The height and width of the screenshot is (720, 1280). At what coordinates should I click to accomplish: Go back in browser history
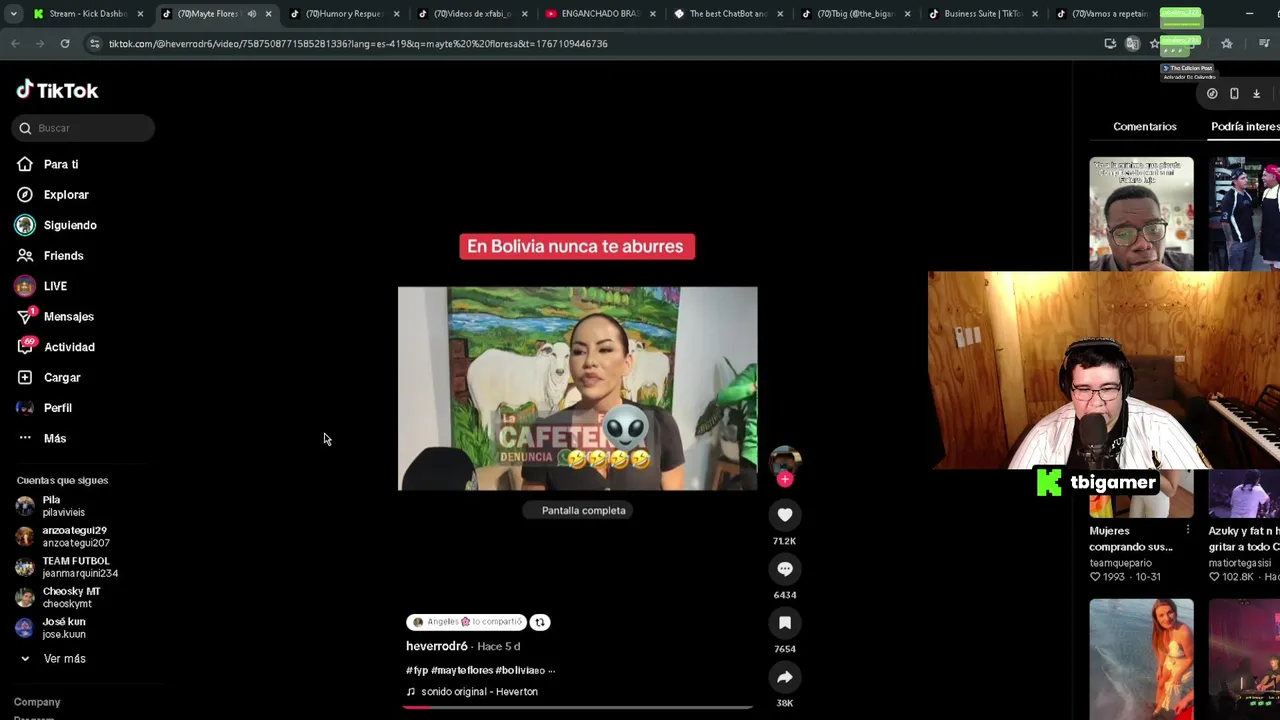15,44
